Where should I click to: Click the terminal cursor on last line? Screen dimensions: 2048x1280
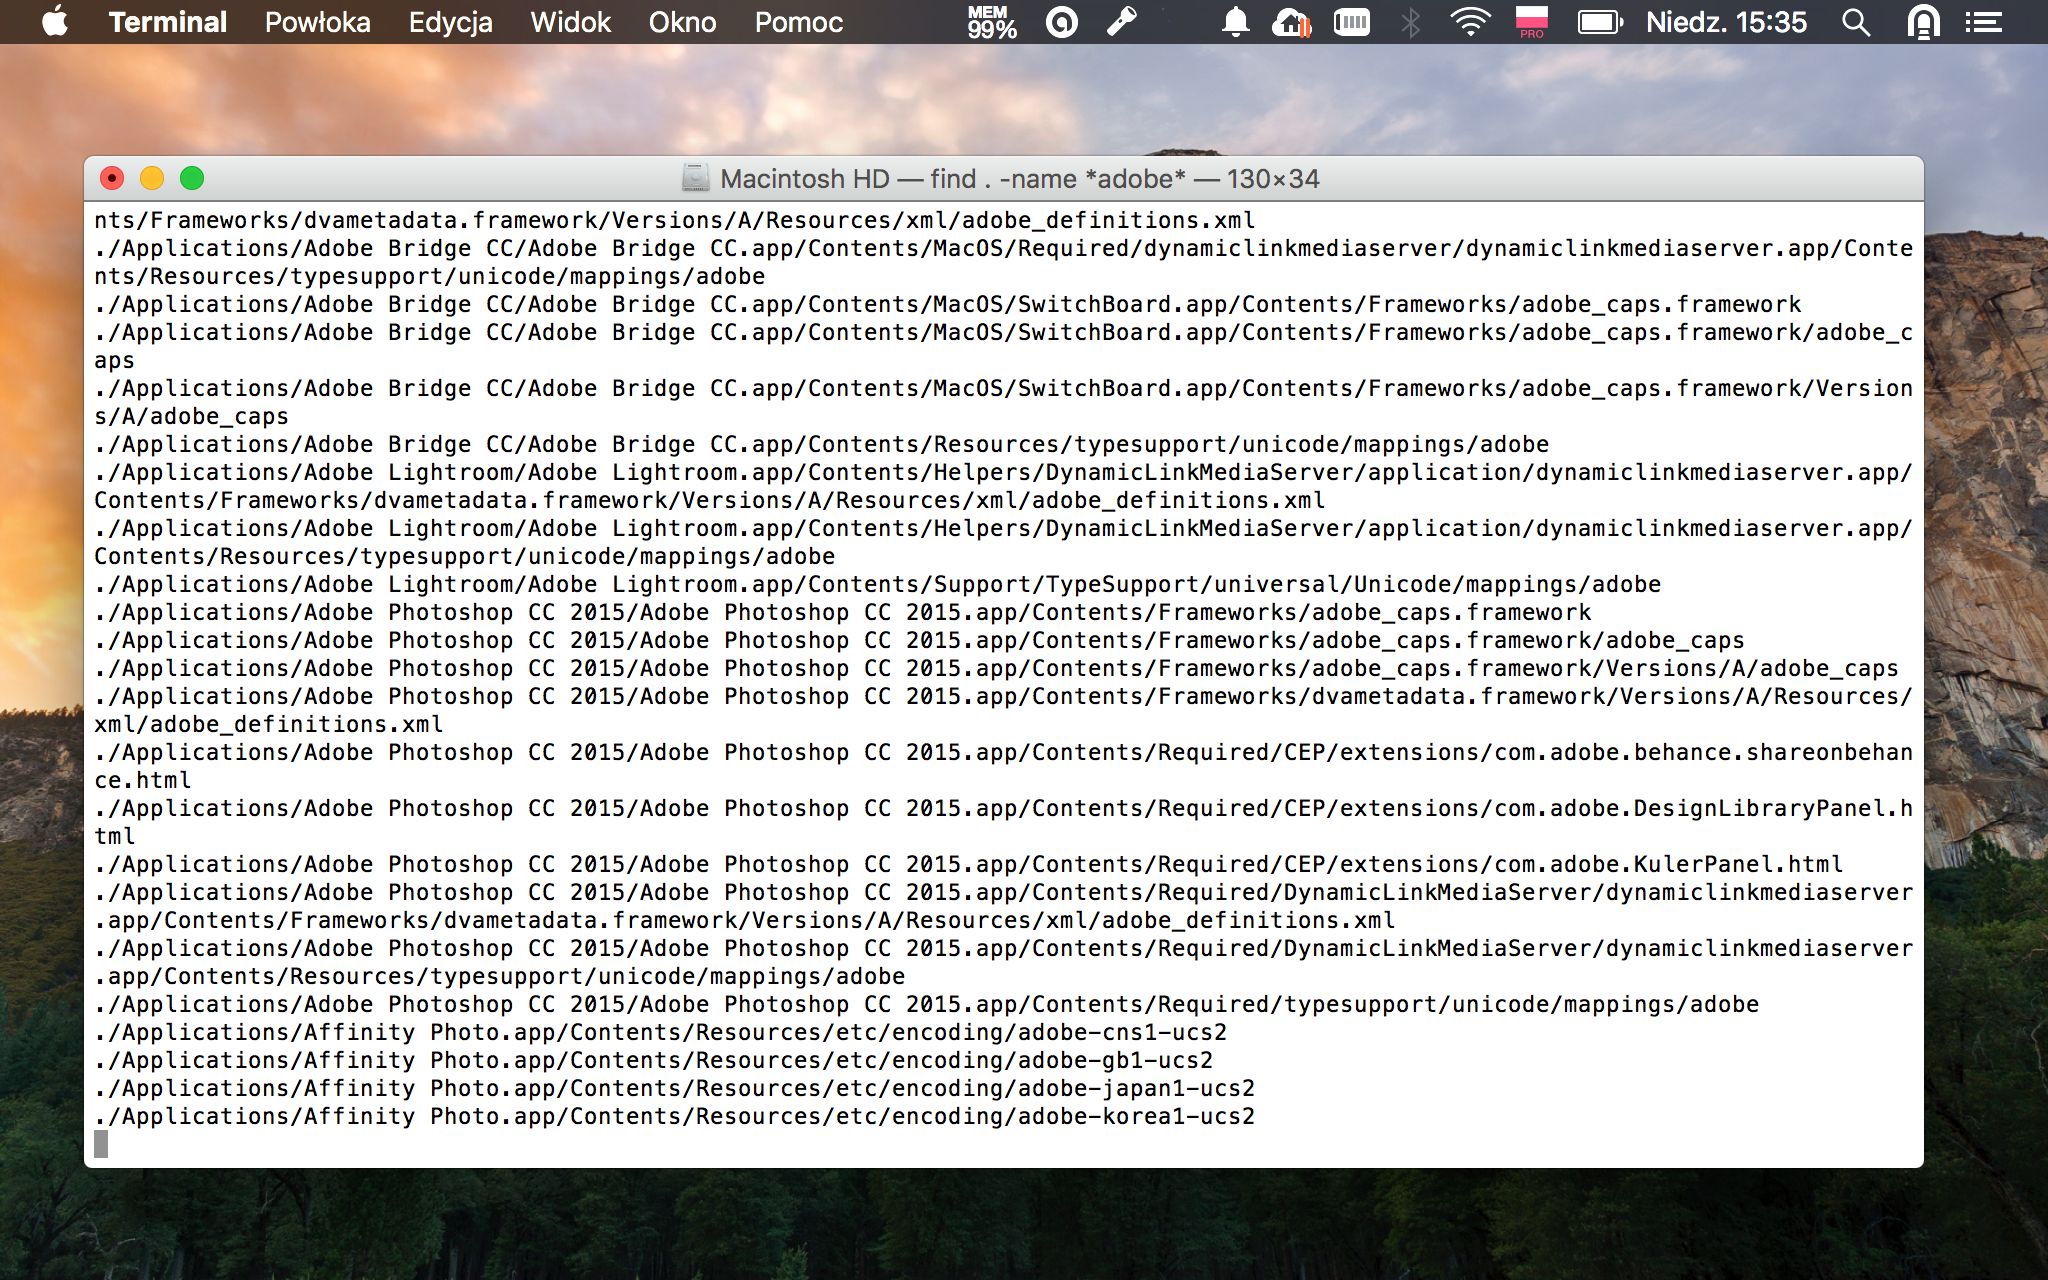(x=101, y=1144)
